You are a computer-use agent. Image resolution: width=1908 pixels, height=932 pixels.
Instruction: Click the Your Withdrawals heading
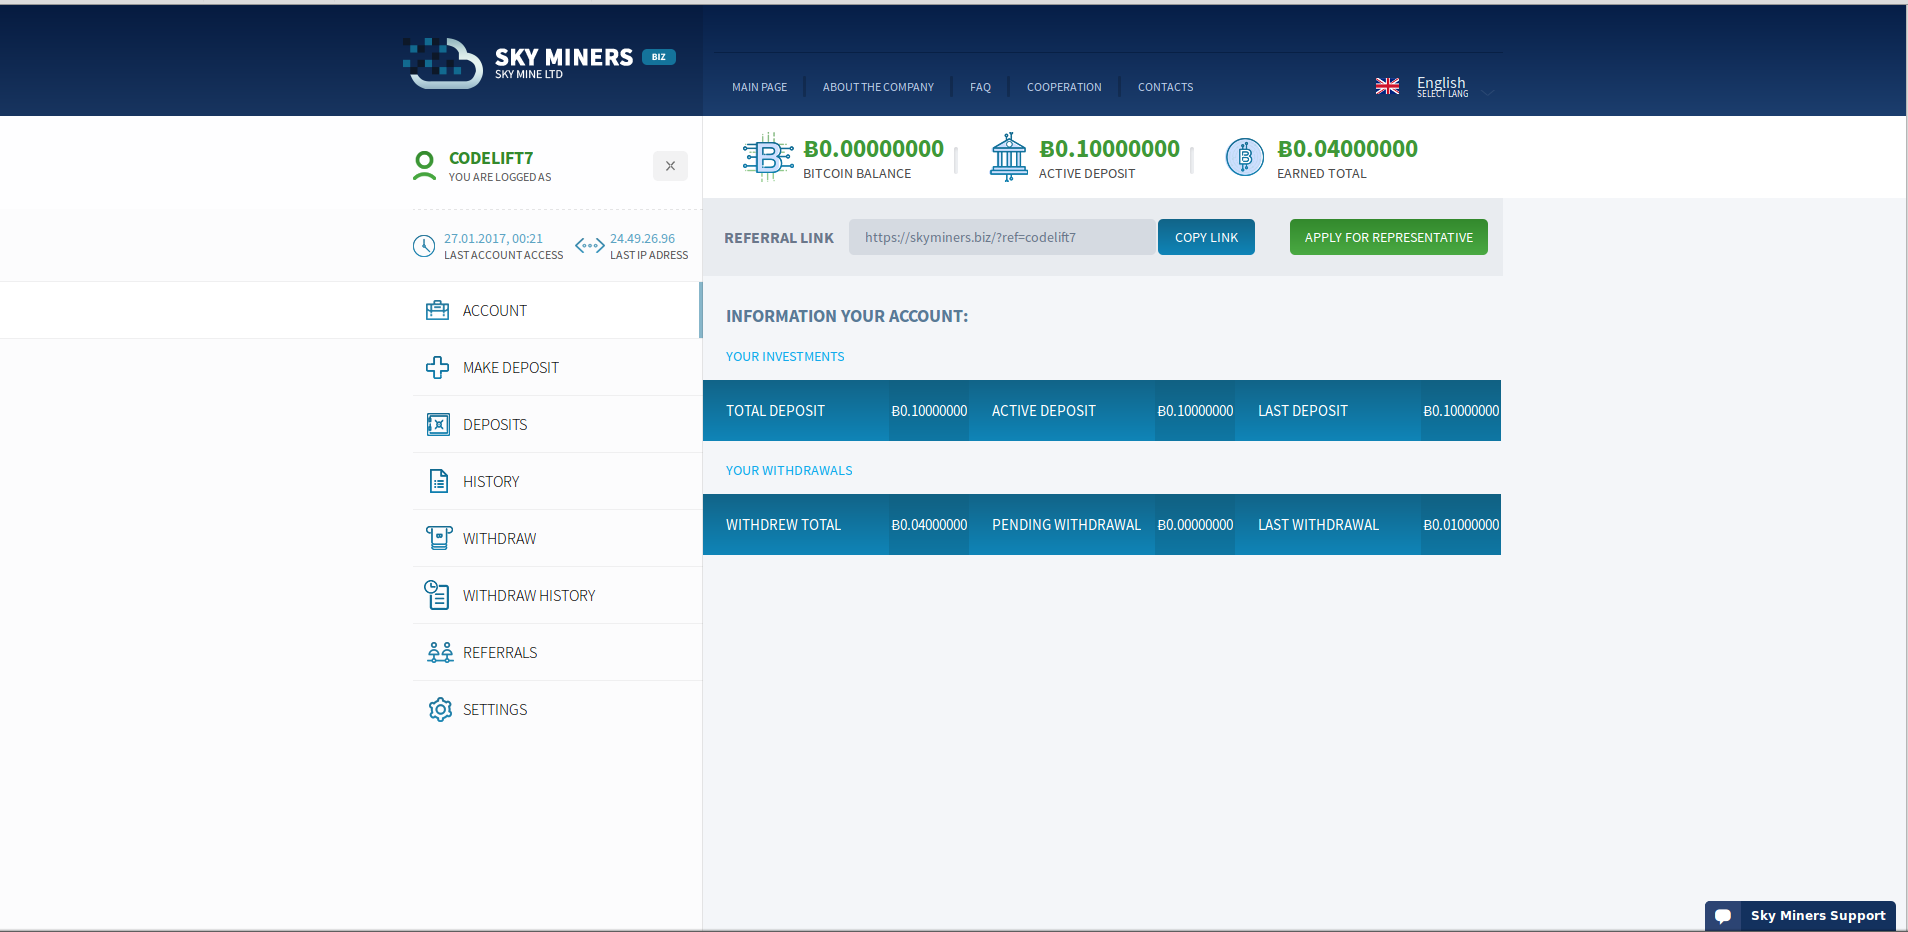pos(789,471)
